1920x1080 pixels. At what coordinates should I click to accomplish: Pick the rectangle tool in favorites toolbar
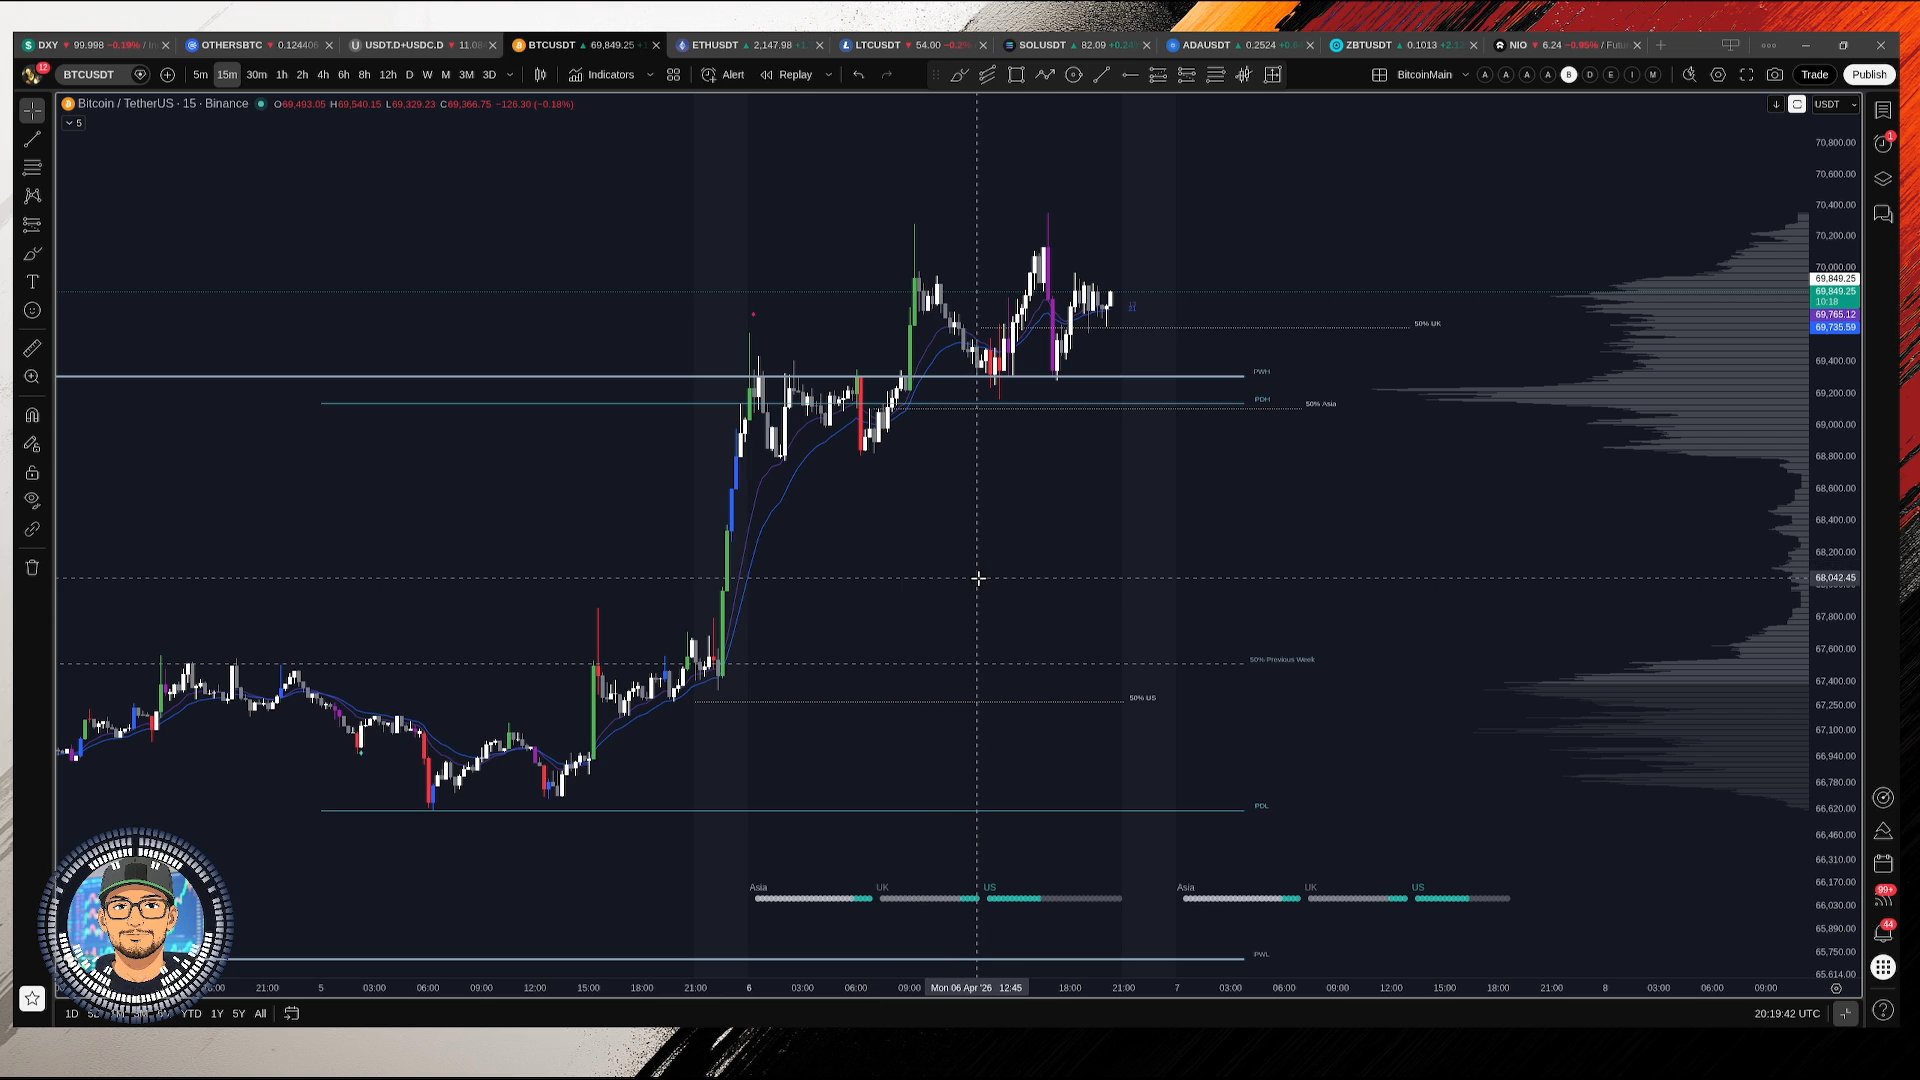point(1016,75)
